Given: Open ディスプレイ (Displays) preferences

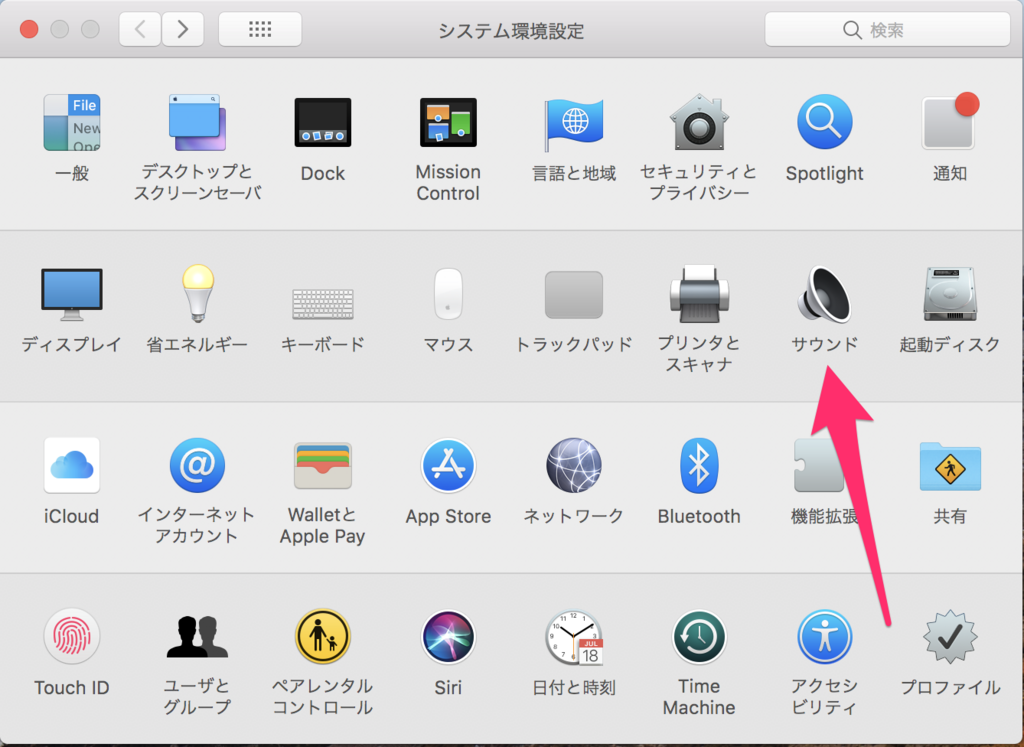Looking at the screenshot, I should tap(72, 294).
